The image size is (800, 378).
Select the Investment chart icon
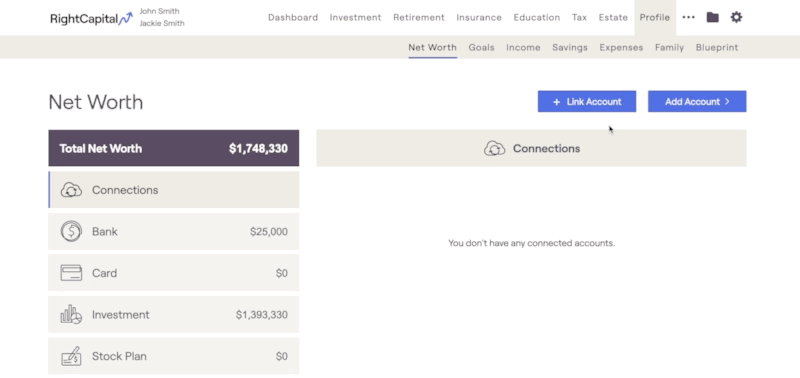coord(71,314)
